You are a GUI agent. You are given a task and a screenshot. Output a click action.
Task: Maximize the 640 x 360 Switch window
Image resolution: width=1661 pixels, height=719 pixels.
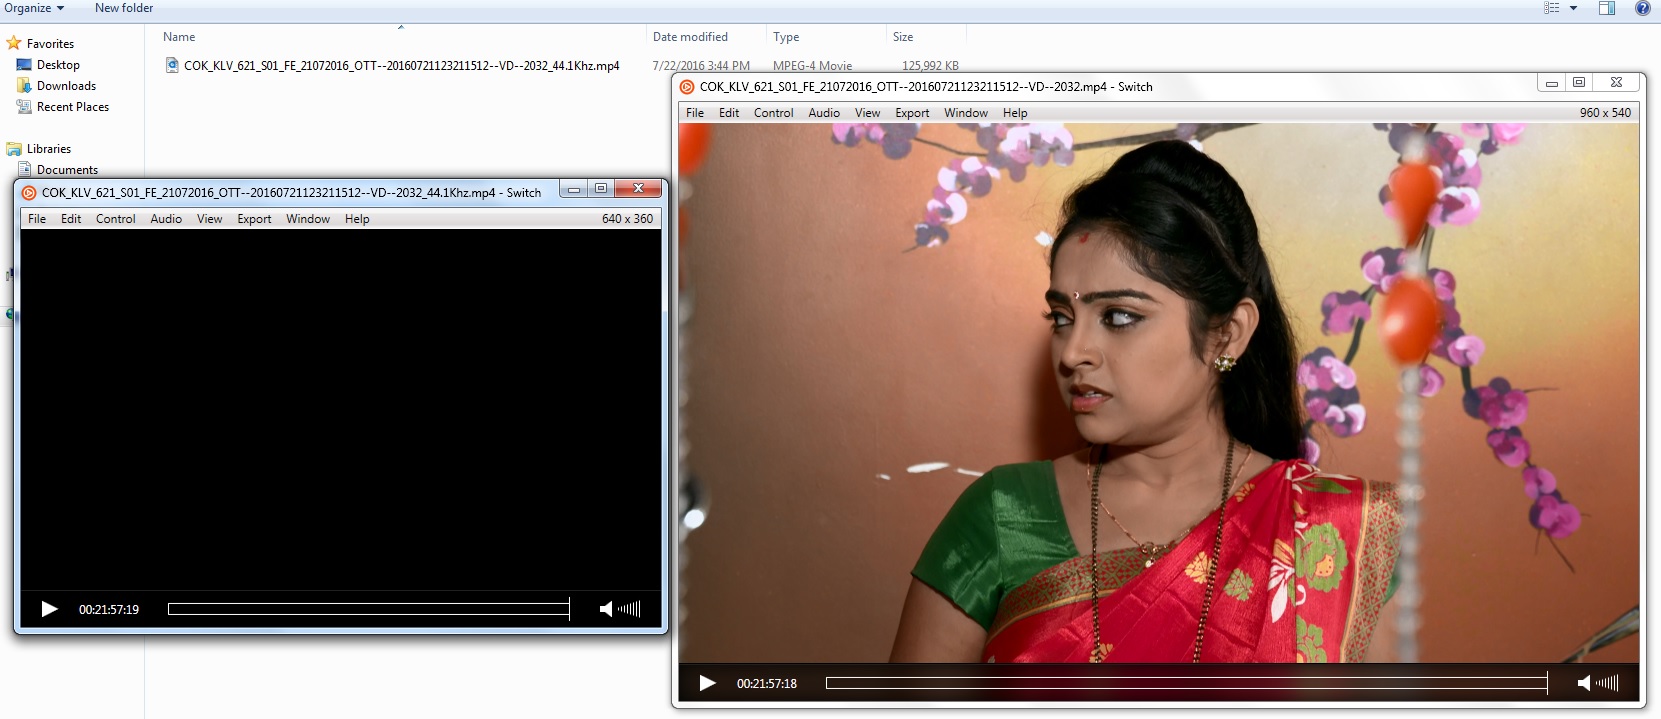pos(600,189)
